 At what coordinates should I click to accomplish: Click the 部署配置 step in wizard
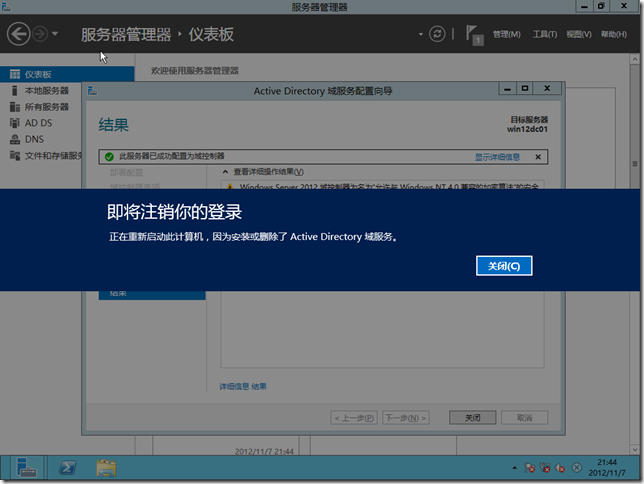pos(126,173)
